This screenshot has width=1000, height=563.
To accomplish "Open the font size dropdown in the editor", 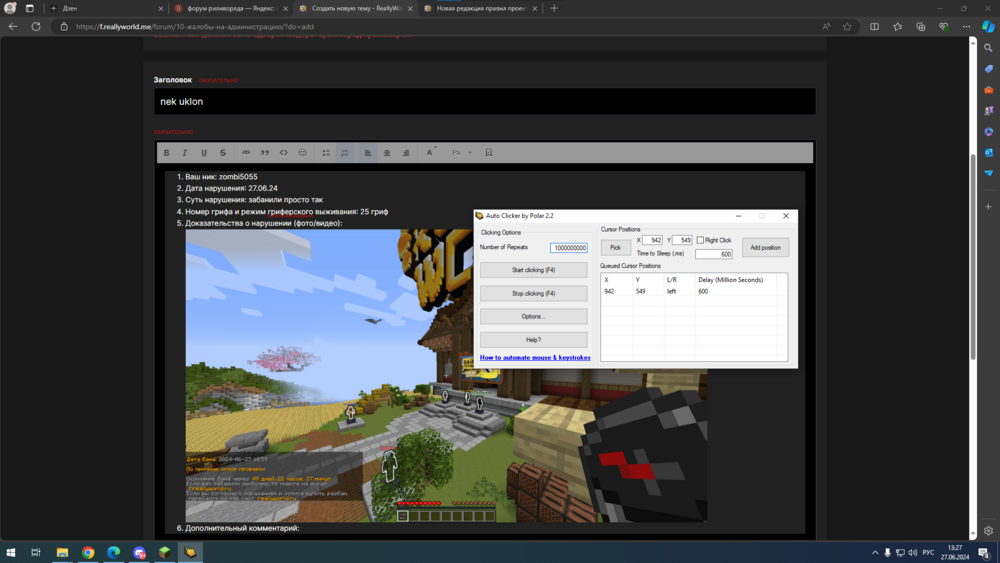I will pos(462,153).
